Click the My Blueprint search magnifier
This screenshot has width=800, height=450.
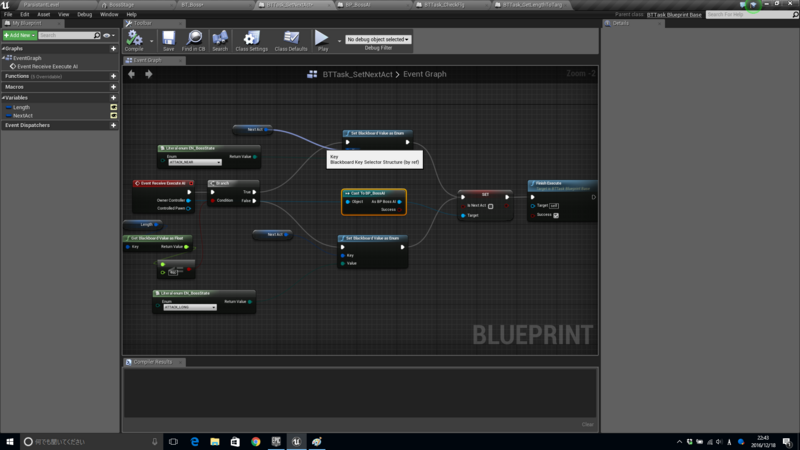pyautogui.click(x=97, y=35)
